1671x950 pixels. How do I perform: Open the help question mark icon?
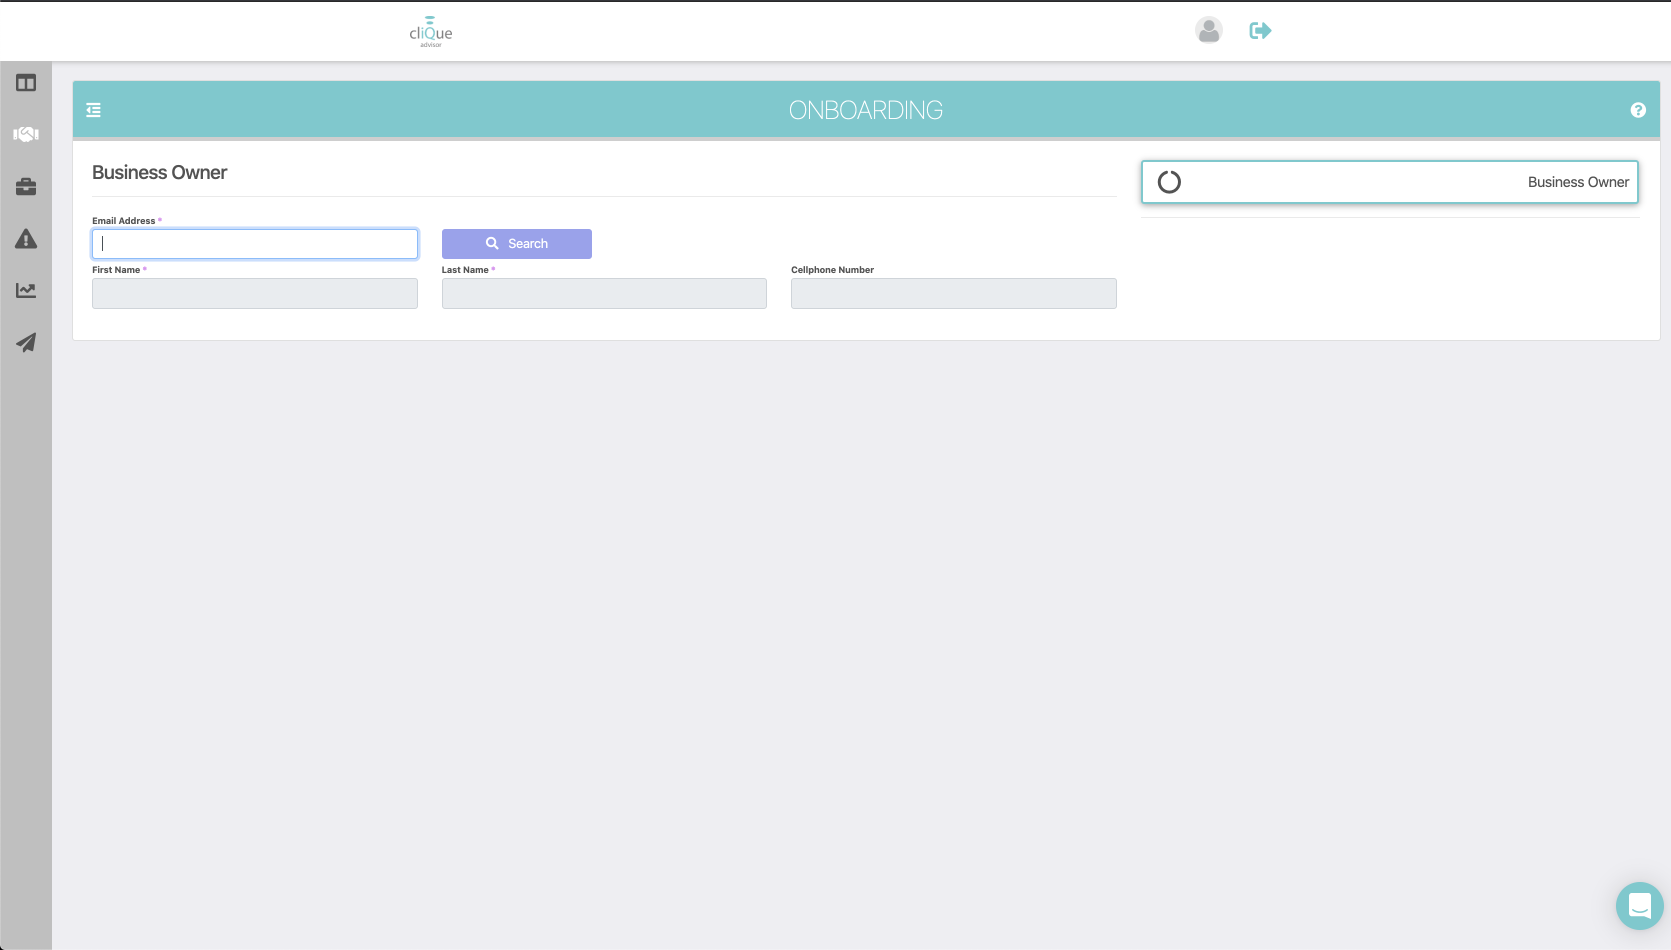pos(1638,110)
